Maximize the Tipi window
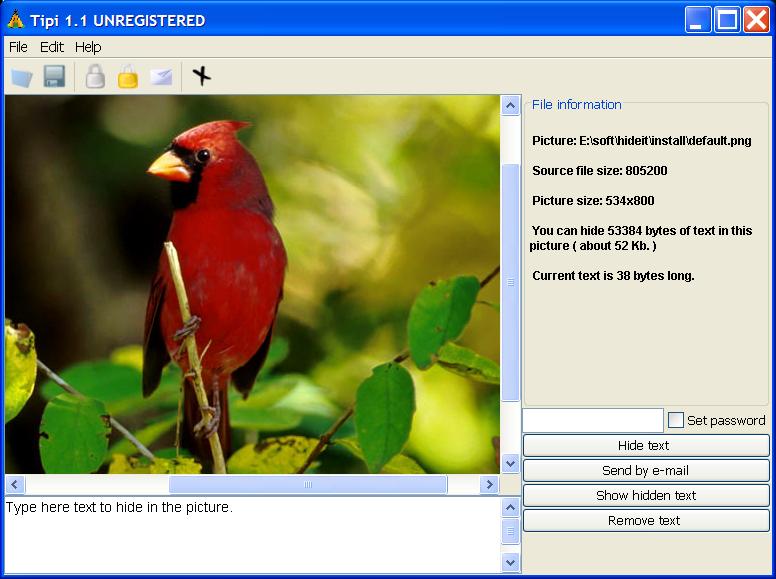 727,20
